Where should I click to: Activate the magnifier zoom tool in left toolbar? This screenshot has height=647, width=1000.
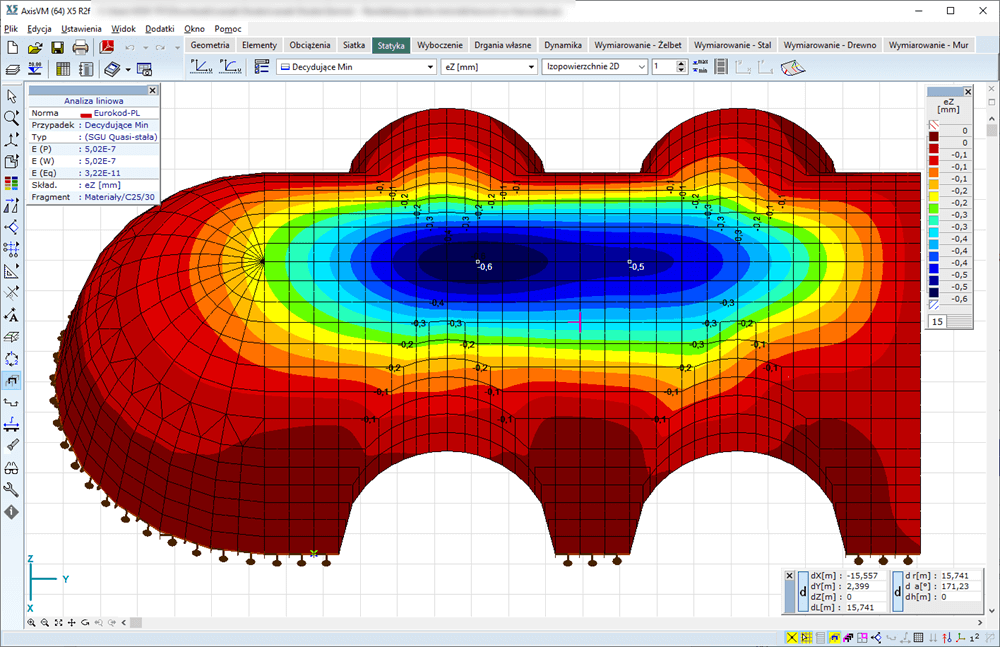click(12, 118)
